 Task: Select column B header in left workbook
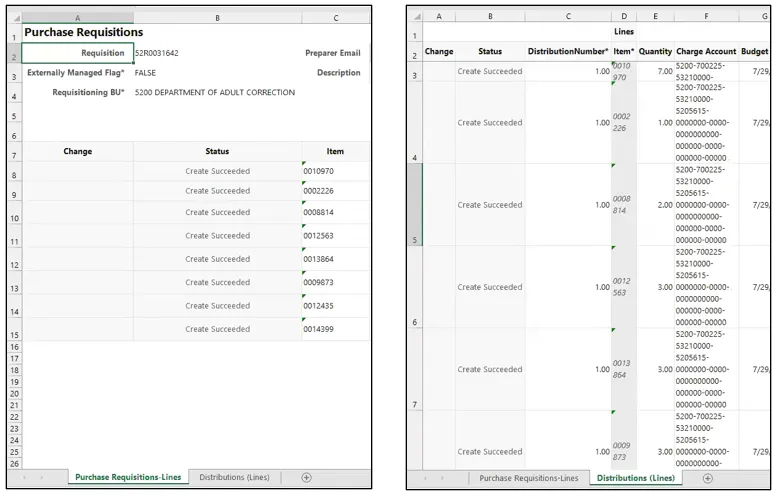[218, 18]
